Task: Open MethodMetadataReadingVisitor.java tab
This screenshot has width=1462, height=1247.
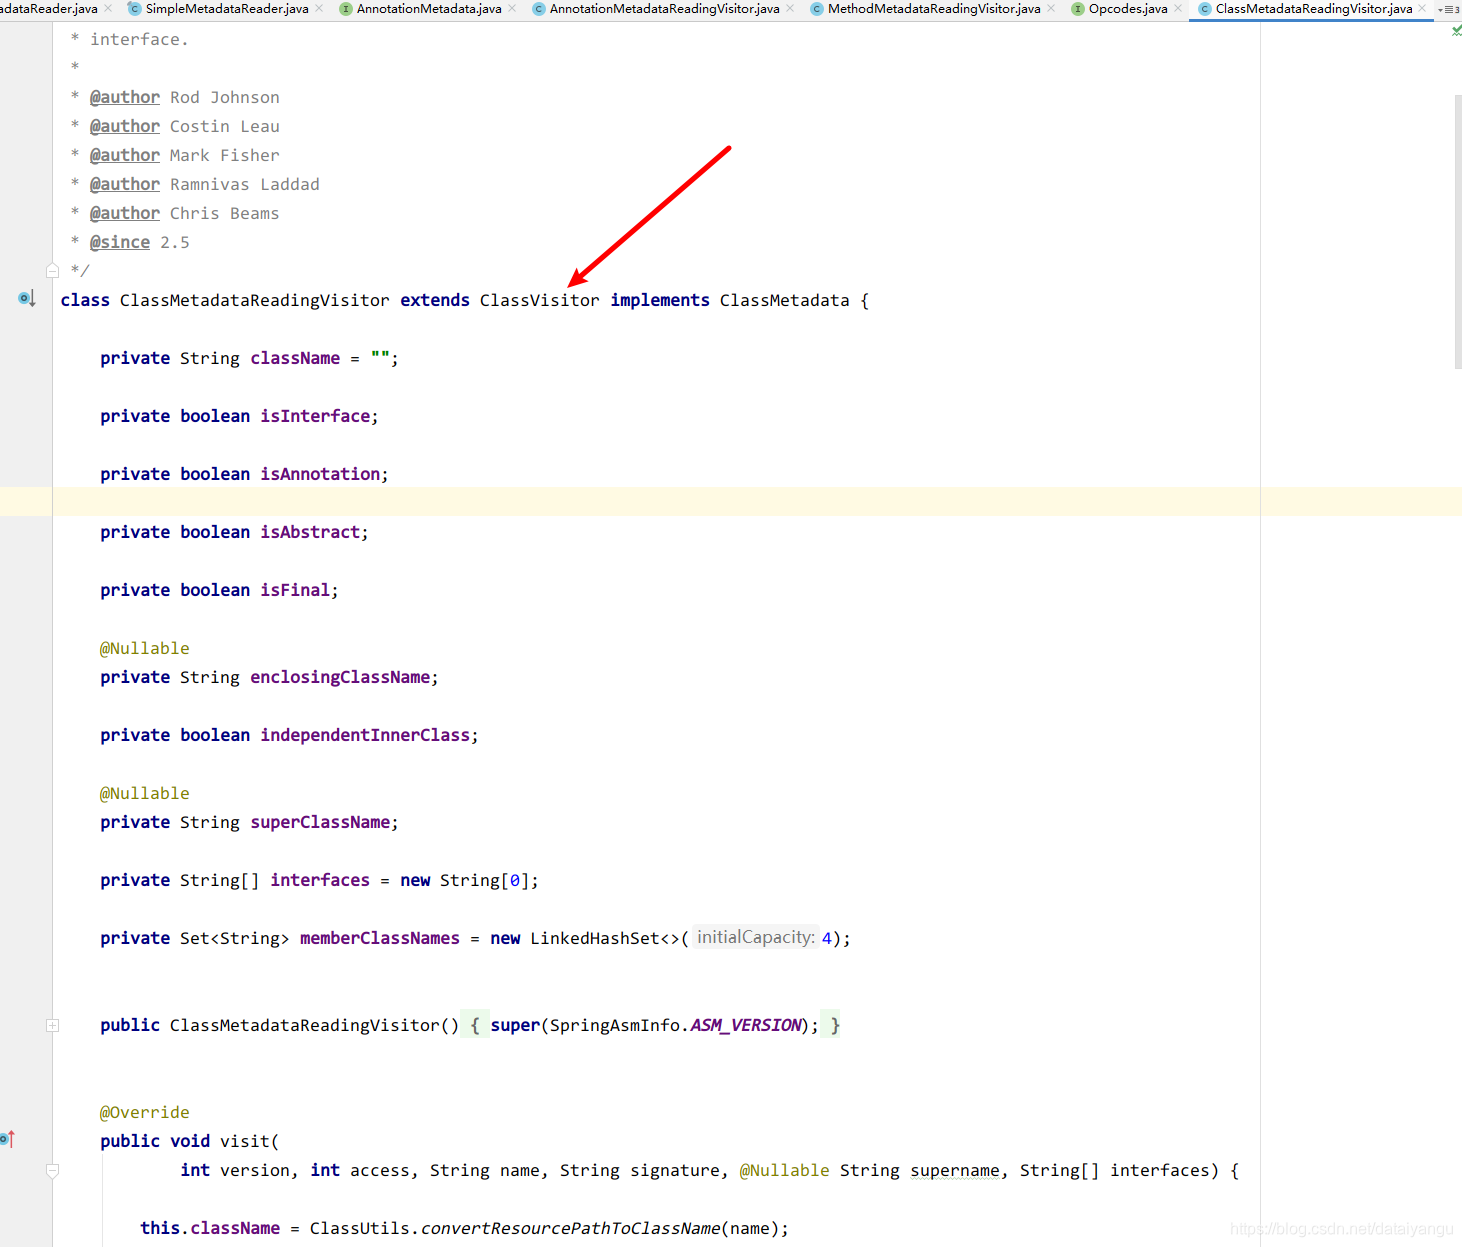Action: tap(934, 9)
